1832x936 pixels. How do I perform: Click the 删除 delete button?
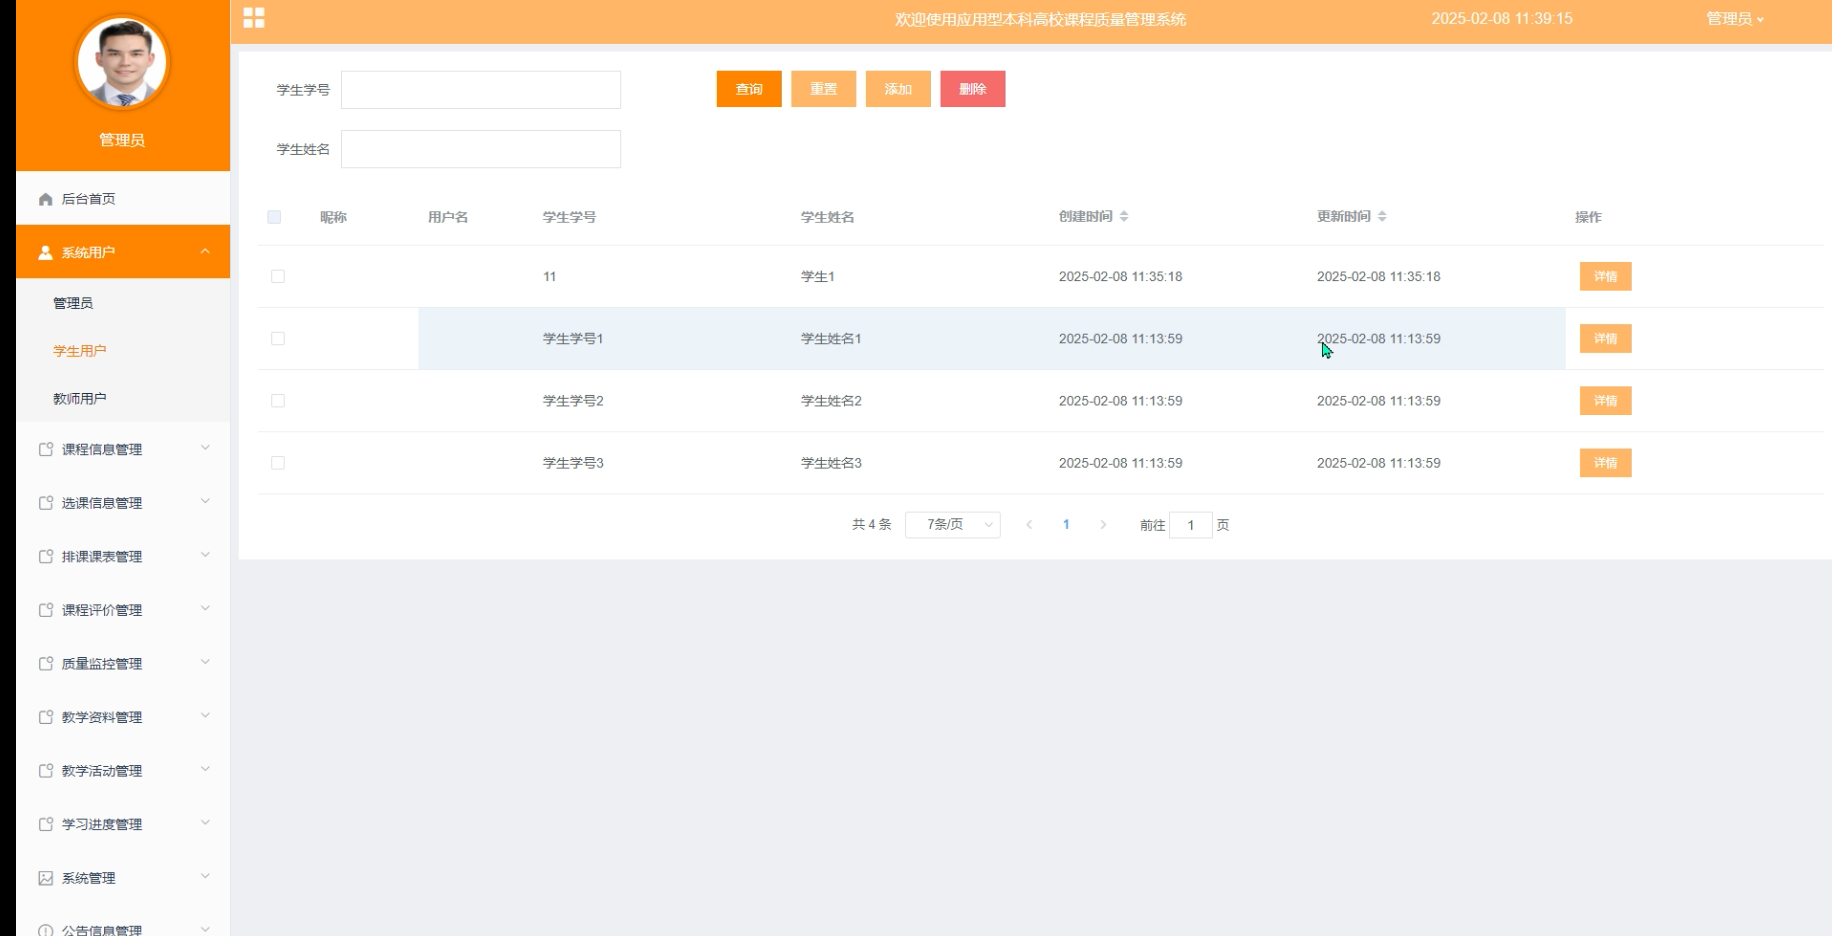point(972,89)
